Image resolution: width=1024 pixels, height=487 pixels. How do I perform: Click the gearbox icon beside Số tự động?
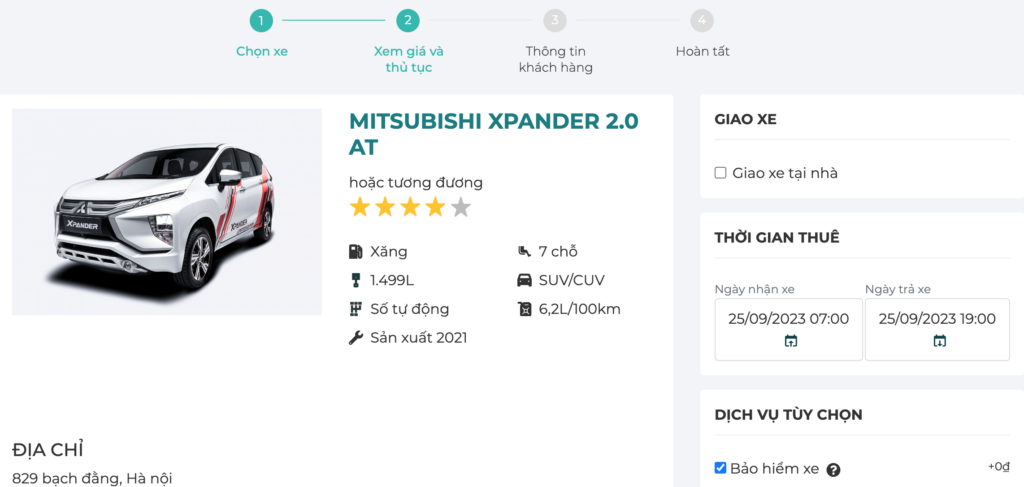[x=355, y=309]
